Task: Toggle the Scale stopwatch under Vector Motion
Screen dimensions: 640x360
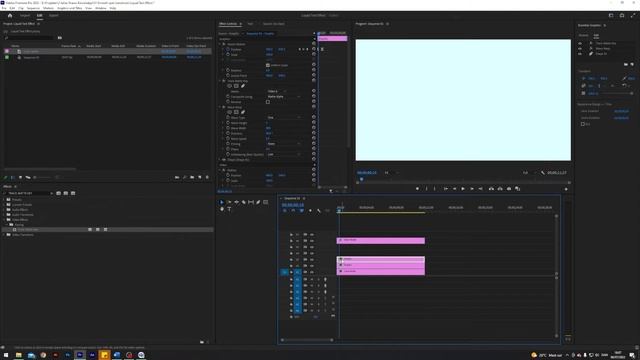Action: 228,55
